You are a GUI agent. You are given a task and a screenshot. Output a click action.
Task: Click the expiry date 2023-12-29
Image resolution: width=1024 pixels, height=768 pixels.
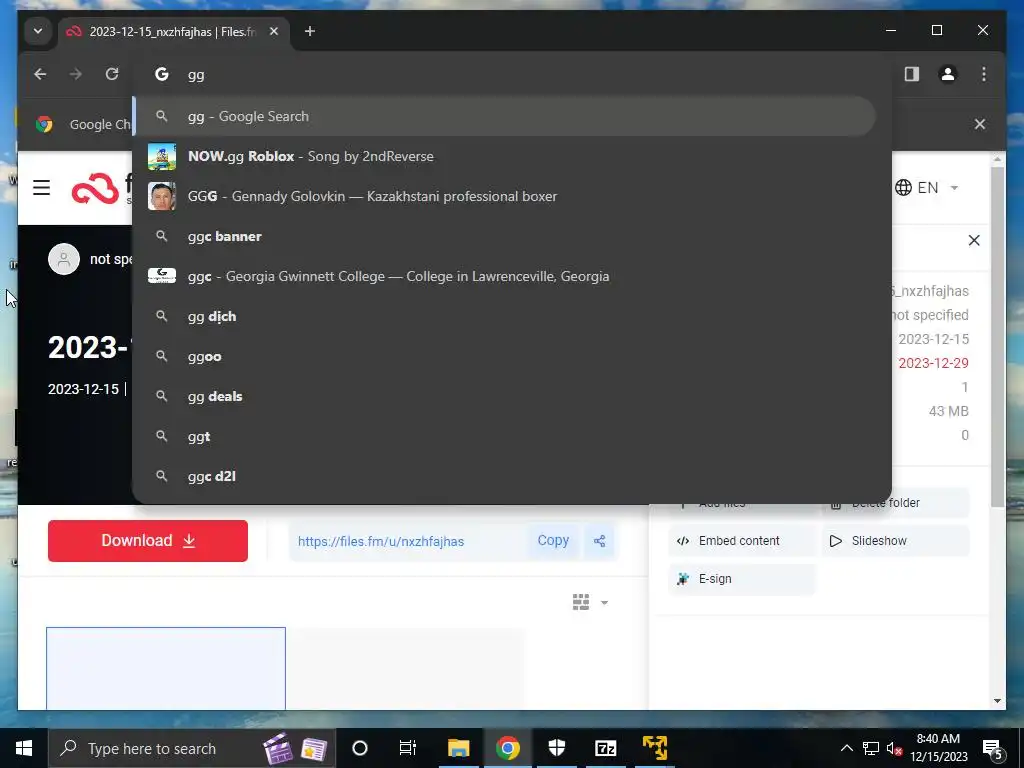(x=933, y=363)
